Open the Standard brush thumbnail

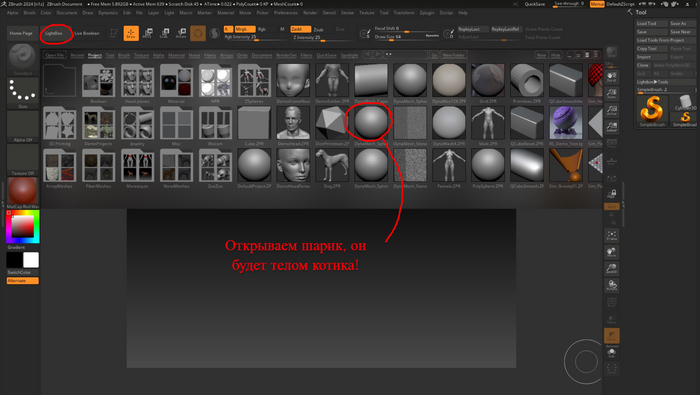[22, 59]
